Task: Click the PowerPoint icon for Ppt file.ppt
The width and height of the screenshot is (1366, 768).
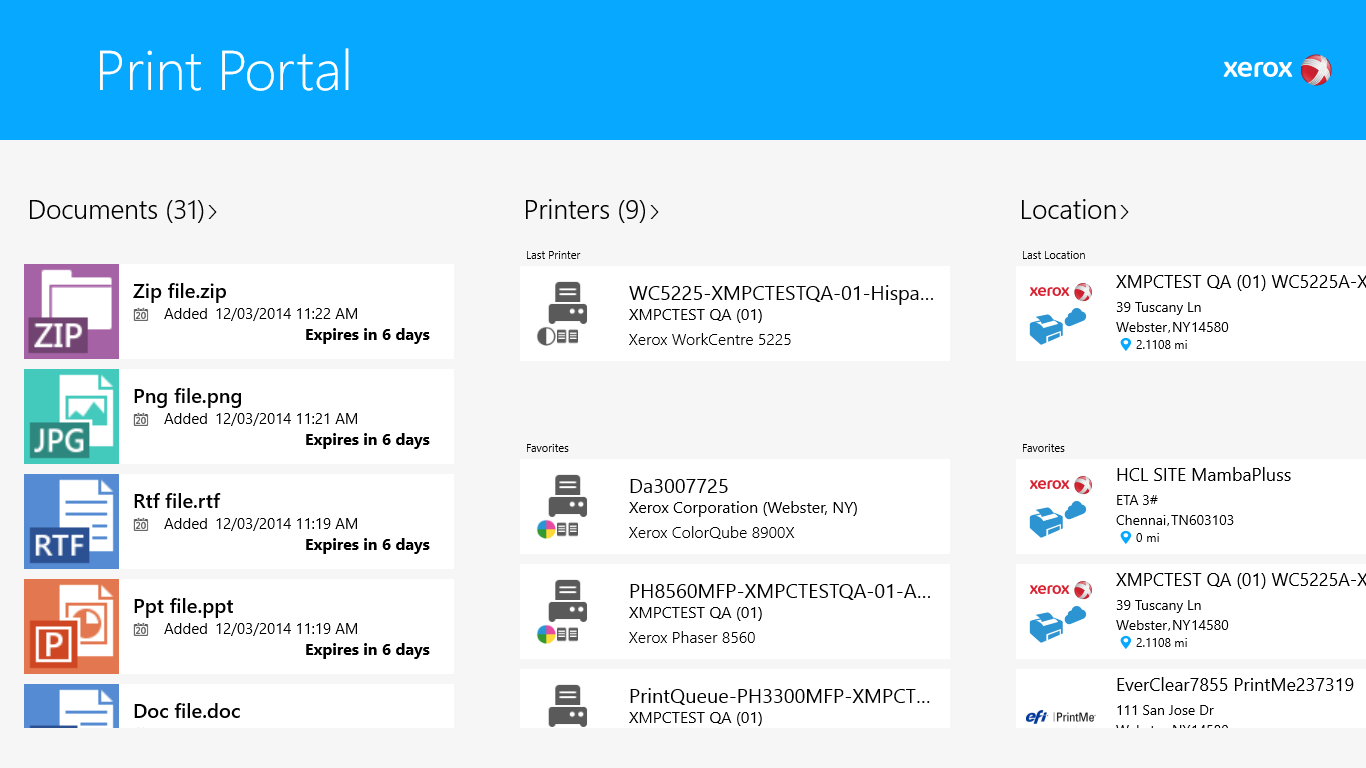Action: [71, 626]
